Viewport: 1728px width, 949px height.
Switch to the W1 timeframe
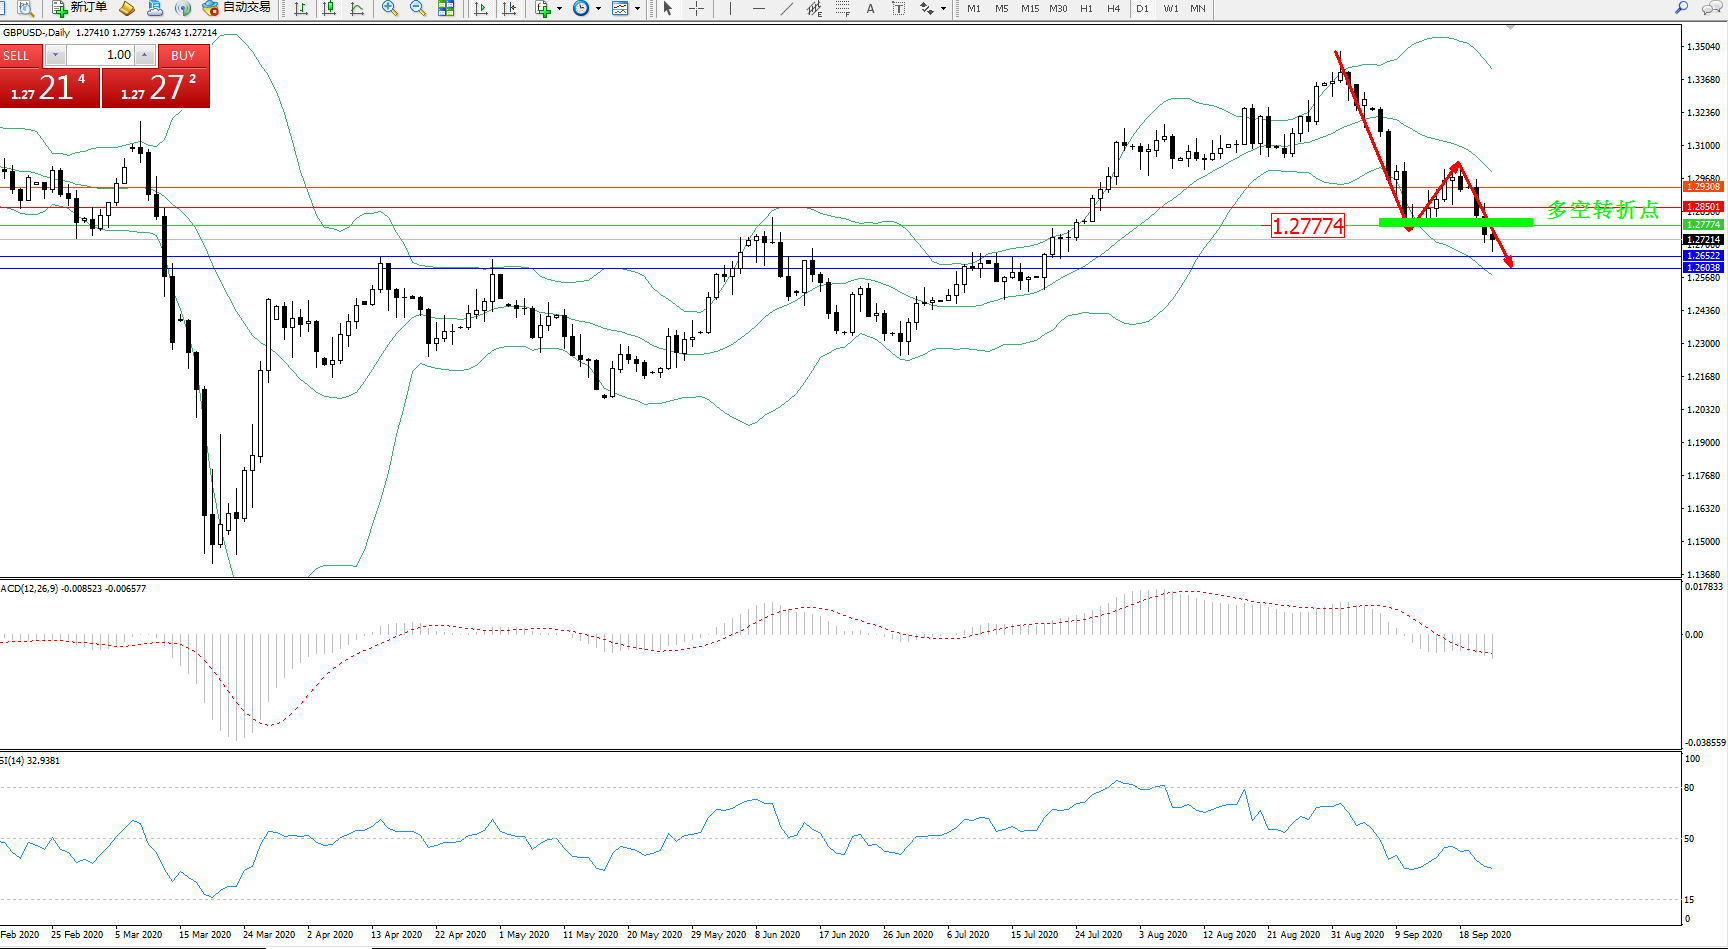click(1170, 9)
